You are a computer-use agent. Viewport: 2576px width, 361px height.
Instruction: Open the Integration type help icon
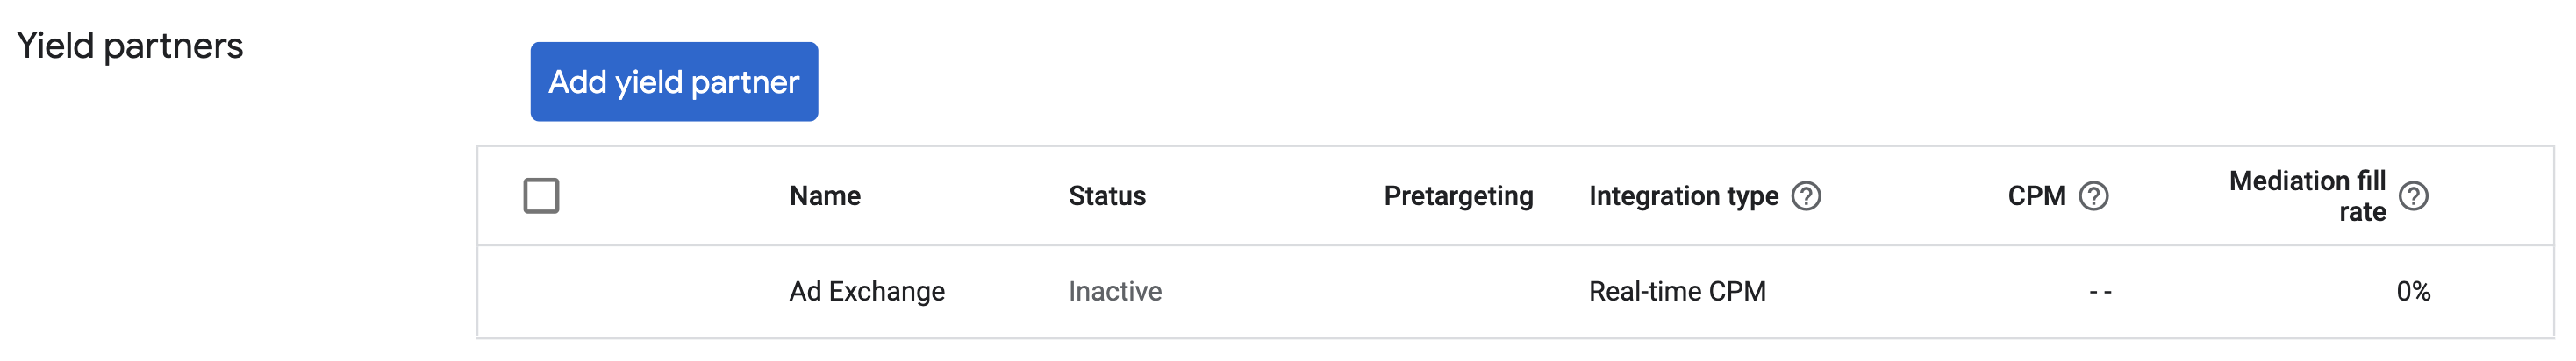(x=1806, y=196)
